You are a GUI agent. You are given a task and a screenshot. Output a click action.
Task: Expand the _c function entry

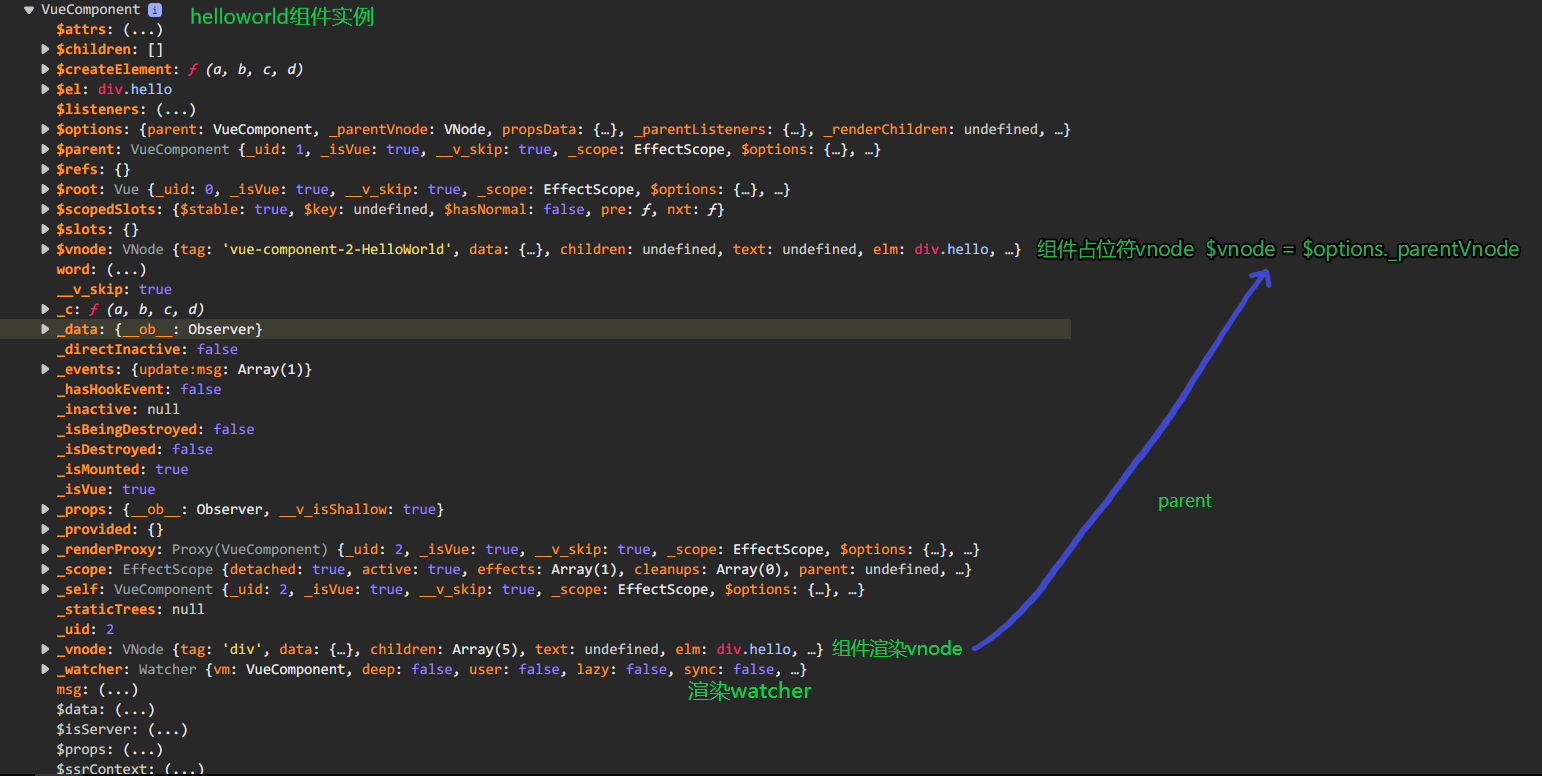coord(45,309)
